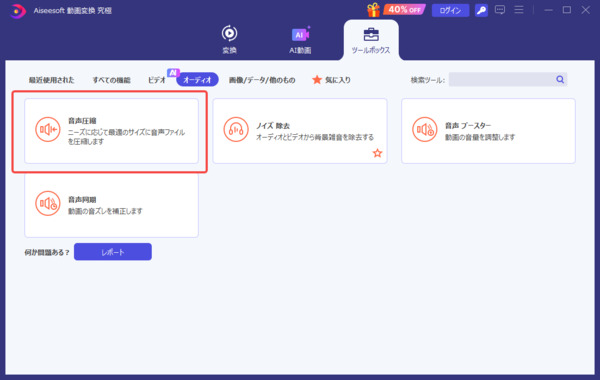Open 画像/データ/他のもの category

click(262, 80)
